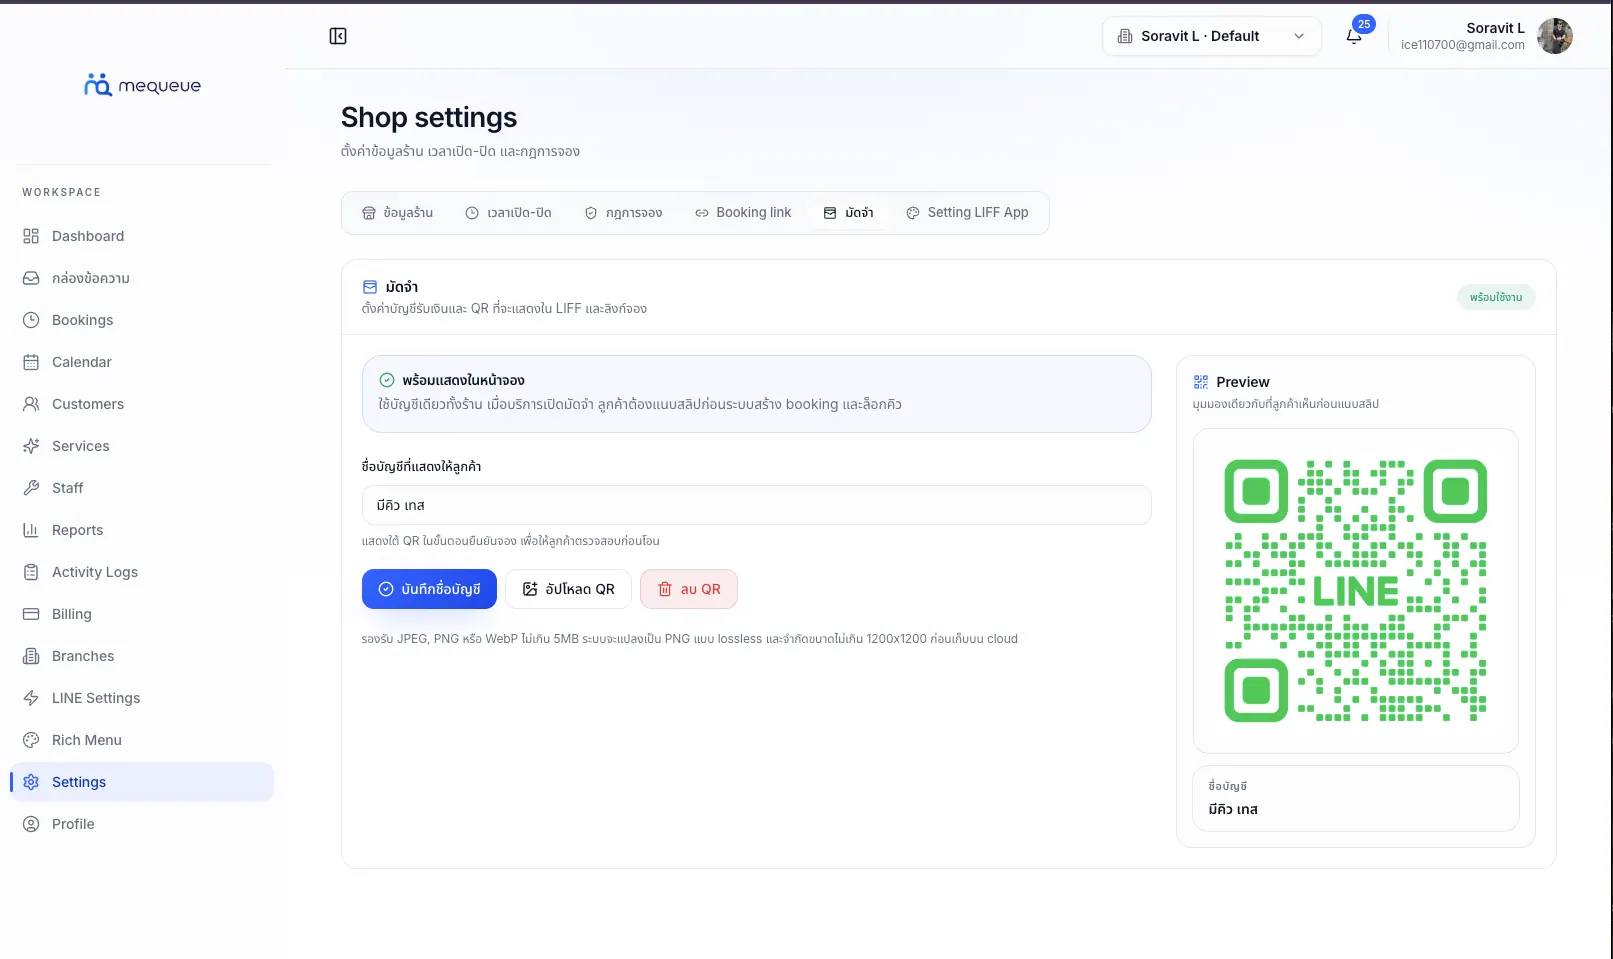Open the กล่องข้อความ inbox page

pos(142,278)
